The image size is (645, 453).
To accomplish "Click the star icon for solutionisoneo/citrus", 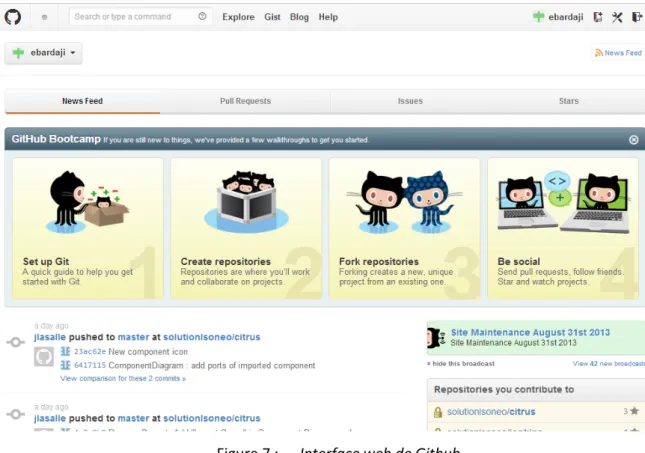I will point(634,411).
